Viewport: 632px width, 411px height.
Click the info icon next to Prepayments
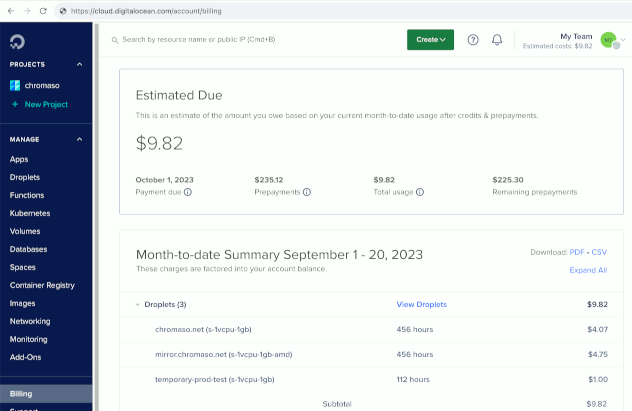(307, 192)
